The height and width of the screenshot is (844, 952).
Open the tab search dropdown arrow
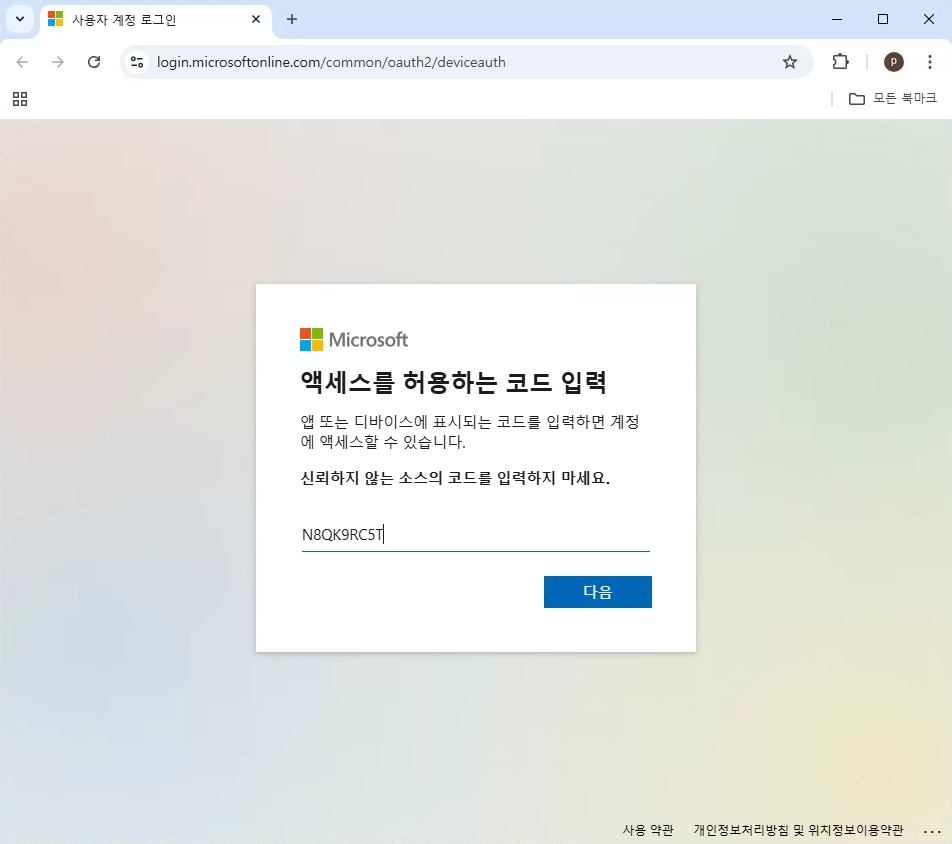click(20, 19)
